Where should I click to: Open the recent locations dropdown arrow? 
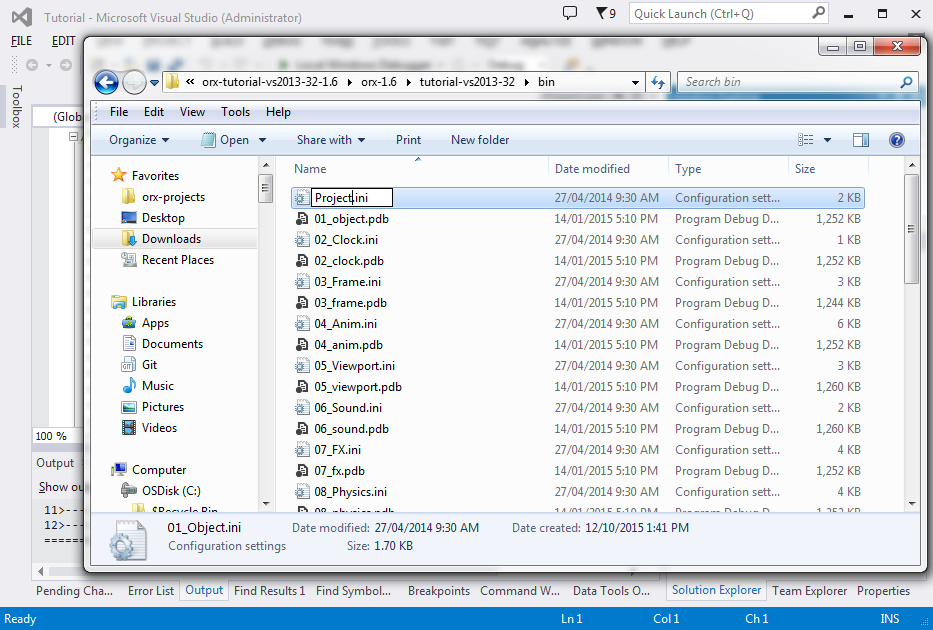[154, 83]
